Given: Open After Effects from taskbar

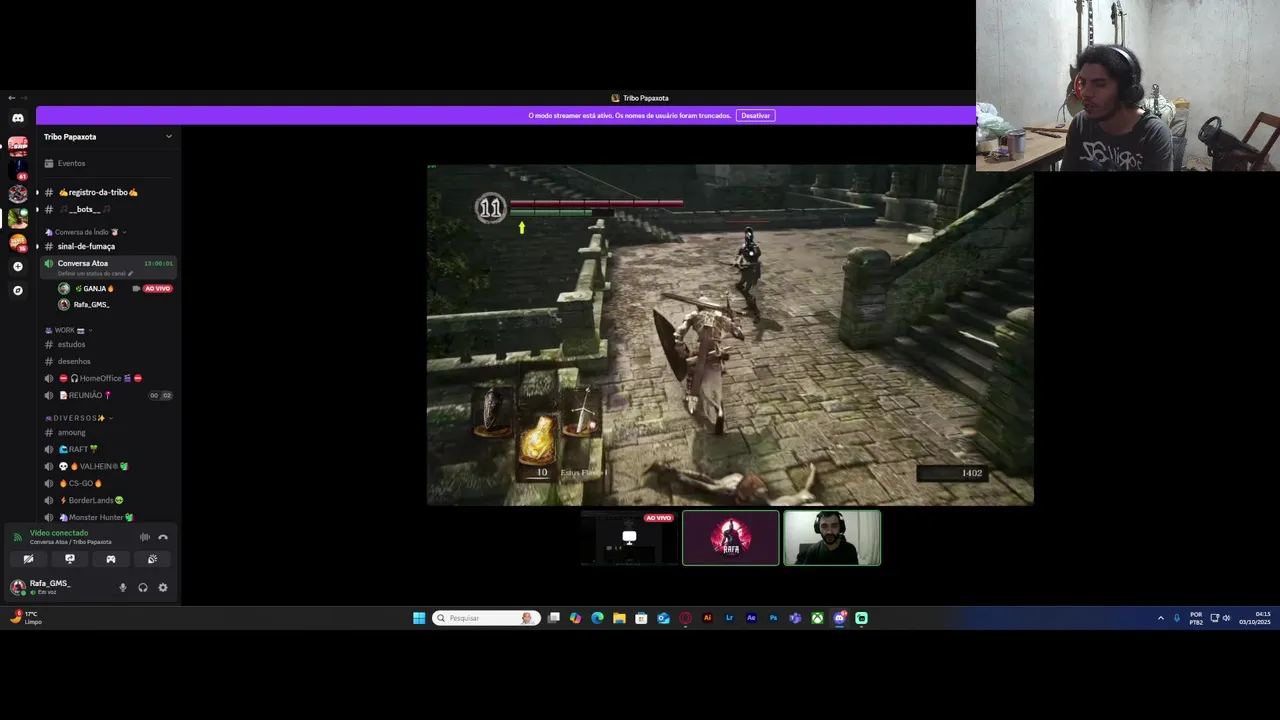Looking at the screenshot, I should tap(751, 618).
